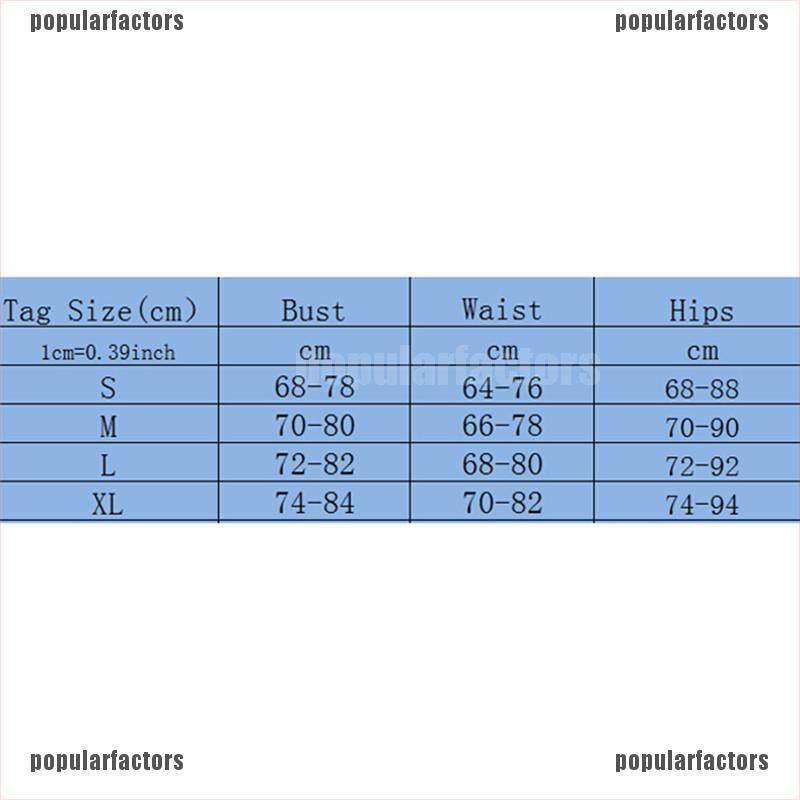
Task: Click the 66-78 waist measurement cell
Action: tap(502, 426)
